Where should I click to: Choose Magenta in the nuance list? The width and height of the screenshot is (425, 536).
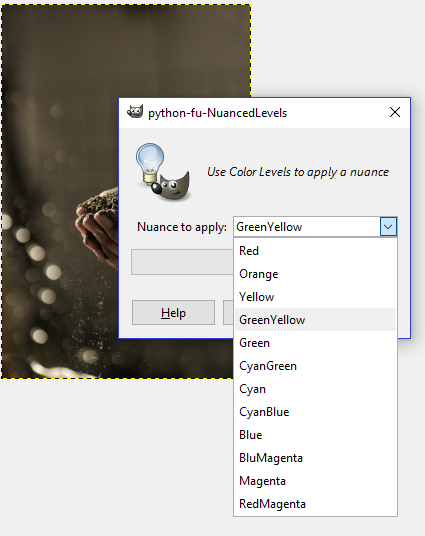[315, 481]
